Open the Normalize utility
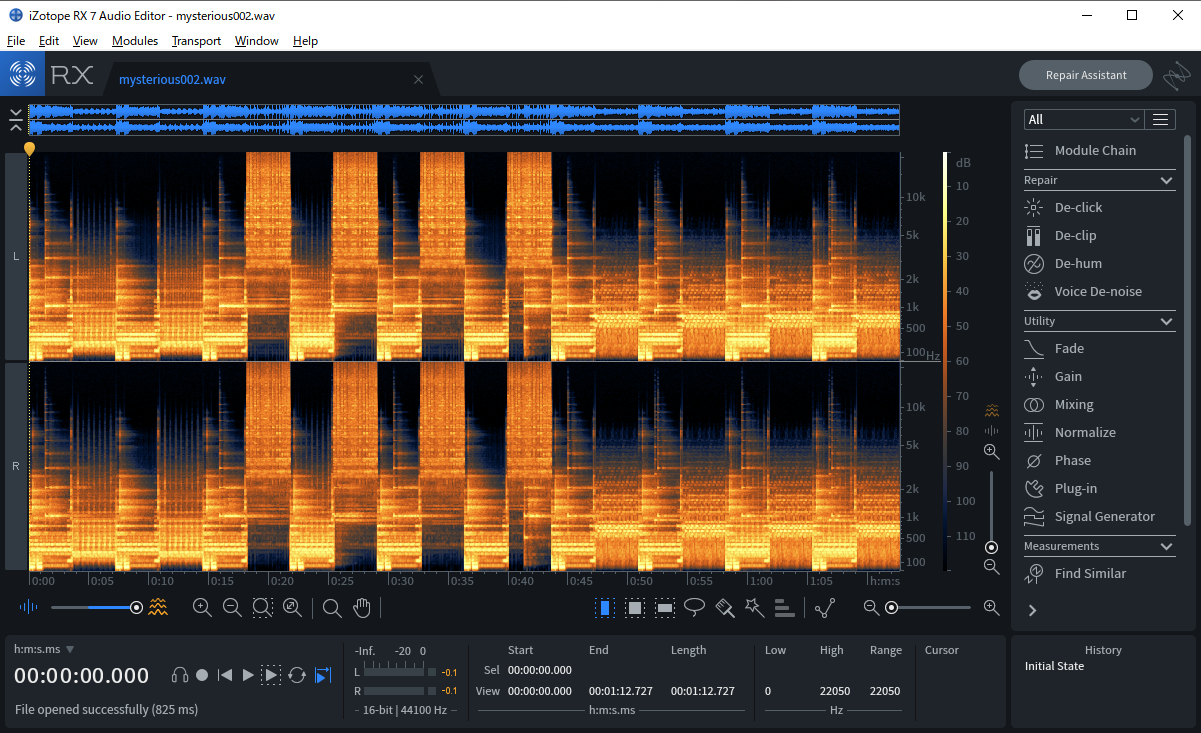 (1086, 432)
